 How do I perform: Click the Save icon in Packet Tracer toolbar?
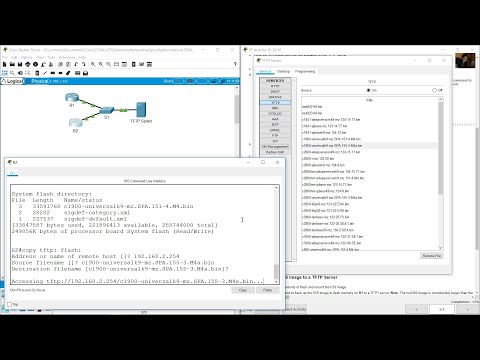20,64
